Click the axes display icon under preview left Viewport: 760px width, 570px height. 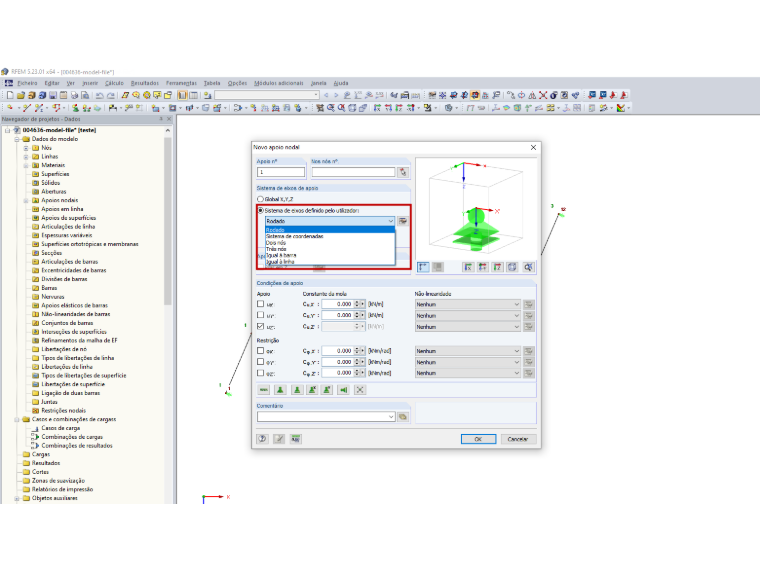[x=423, y=267]
